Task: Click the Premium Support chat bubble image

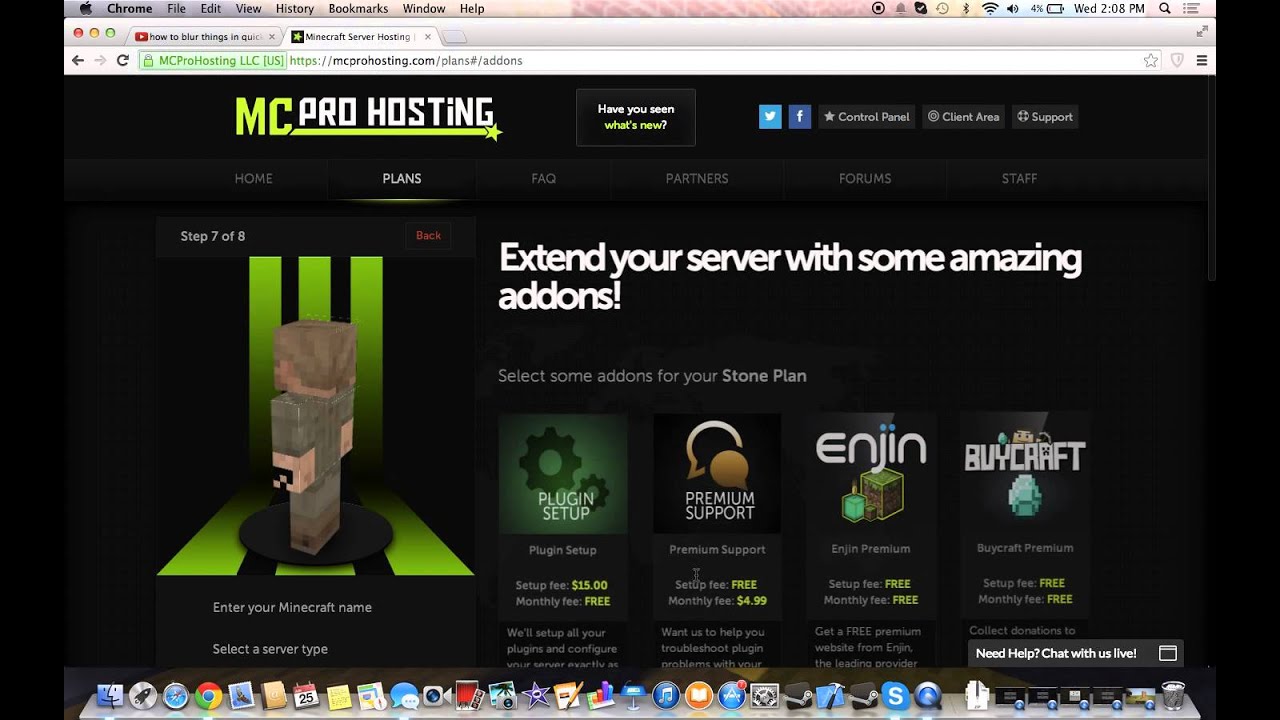Action: (x=717, y=473)
